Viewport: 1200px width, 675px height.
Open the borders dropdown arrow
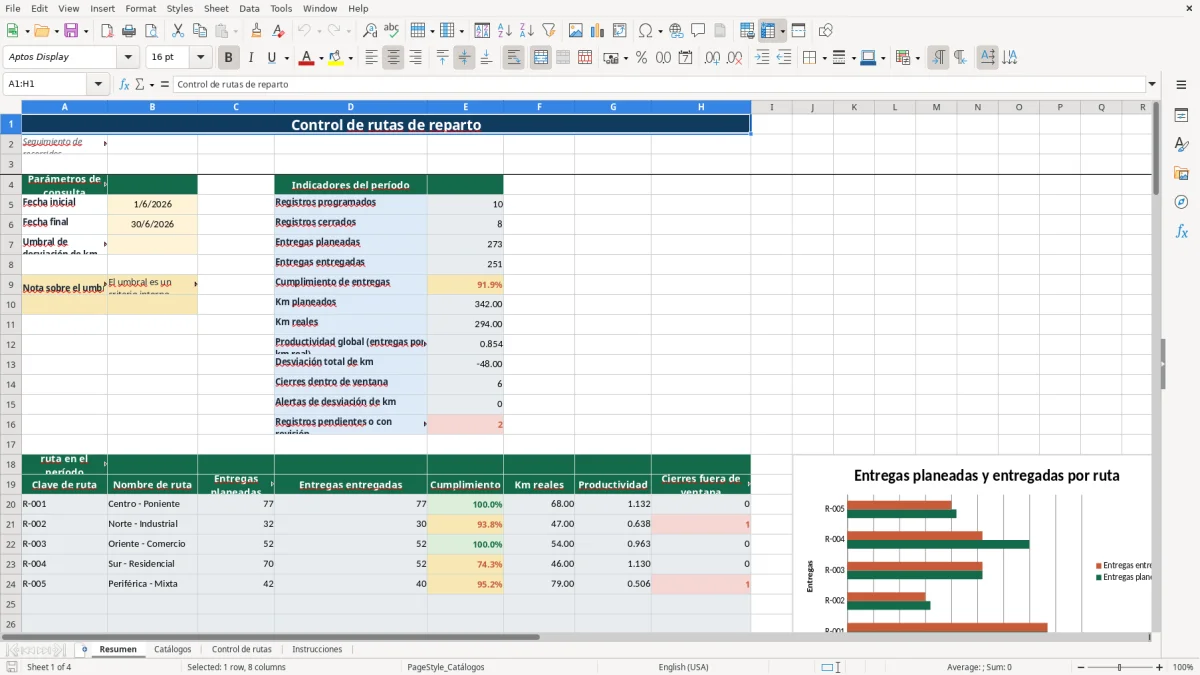pos(824,58)
